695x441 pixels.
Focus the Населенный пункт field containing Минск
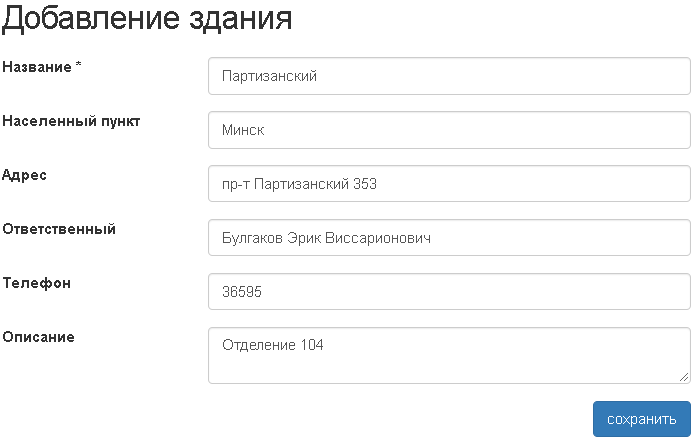[449, 130]
